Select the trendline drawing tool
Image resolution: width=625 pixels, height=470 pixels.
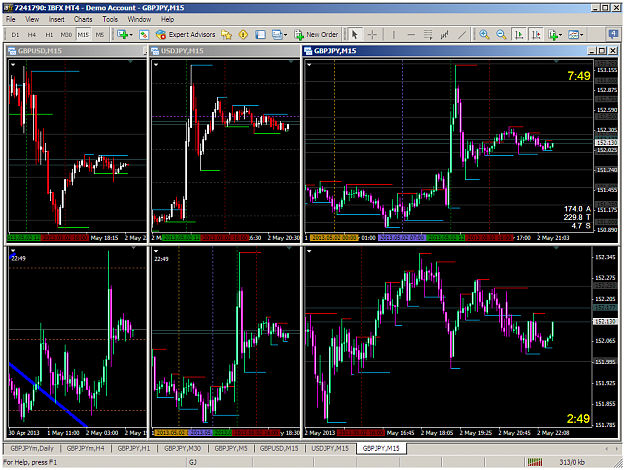click(462, 35)
